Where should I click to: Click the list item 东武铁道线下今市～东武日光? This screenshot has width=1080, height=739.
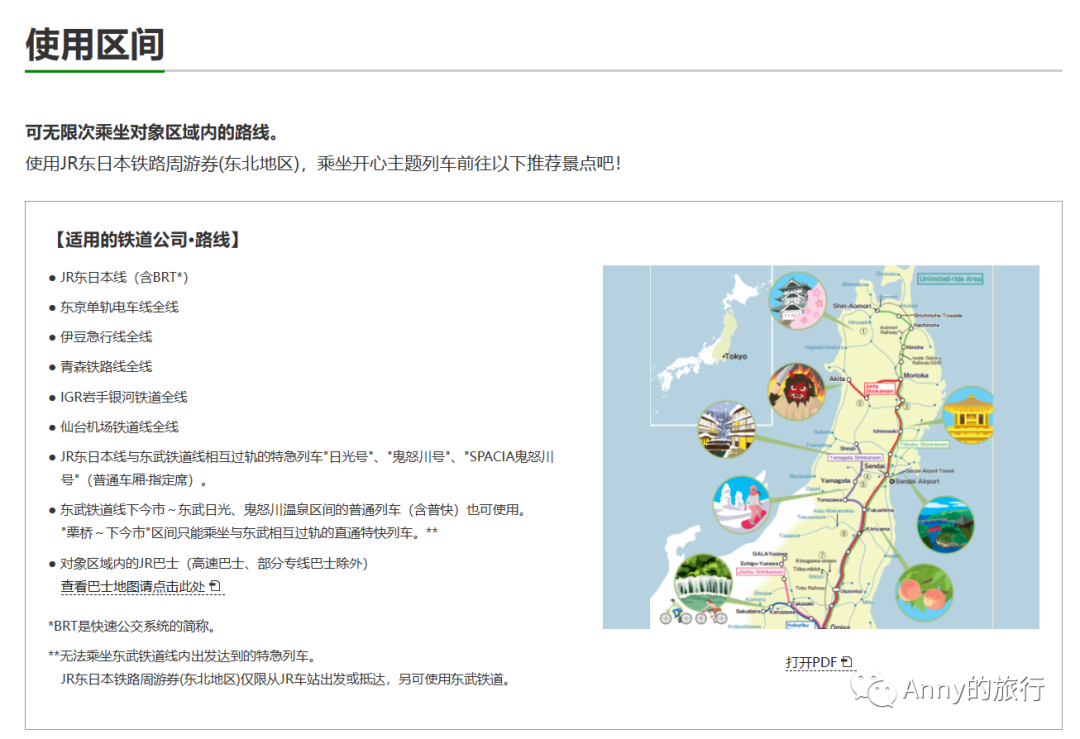point(293,509)
